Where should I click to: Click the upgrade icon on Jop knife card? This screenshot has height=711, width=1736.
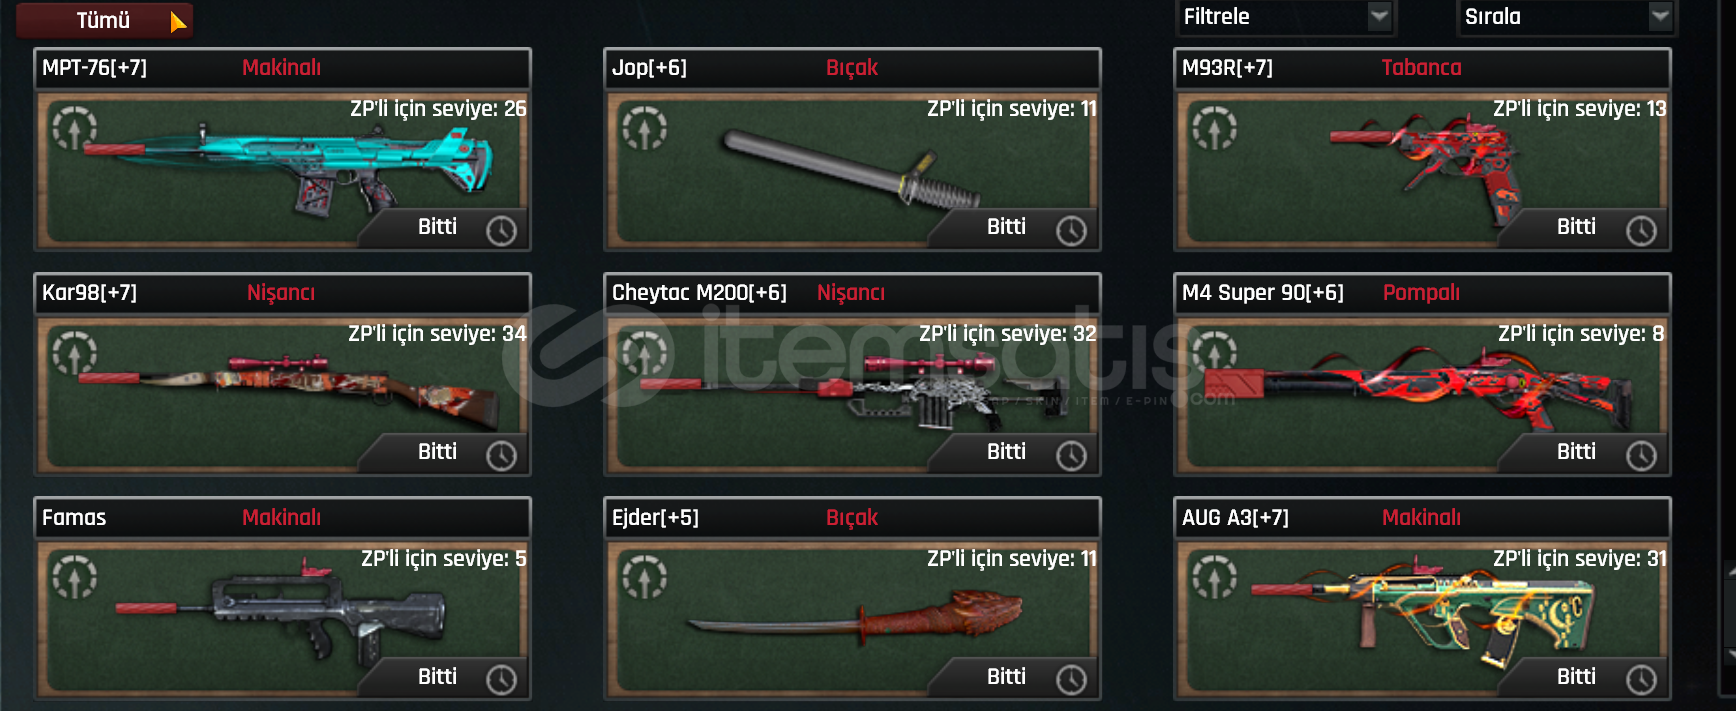pos(644,127)
